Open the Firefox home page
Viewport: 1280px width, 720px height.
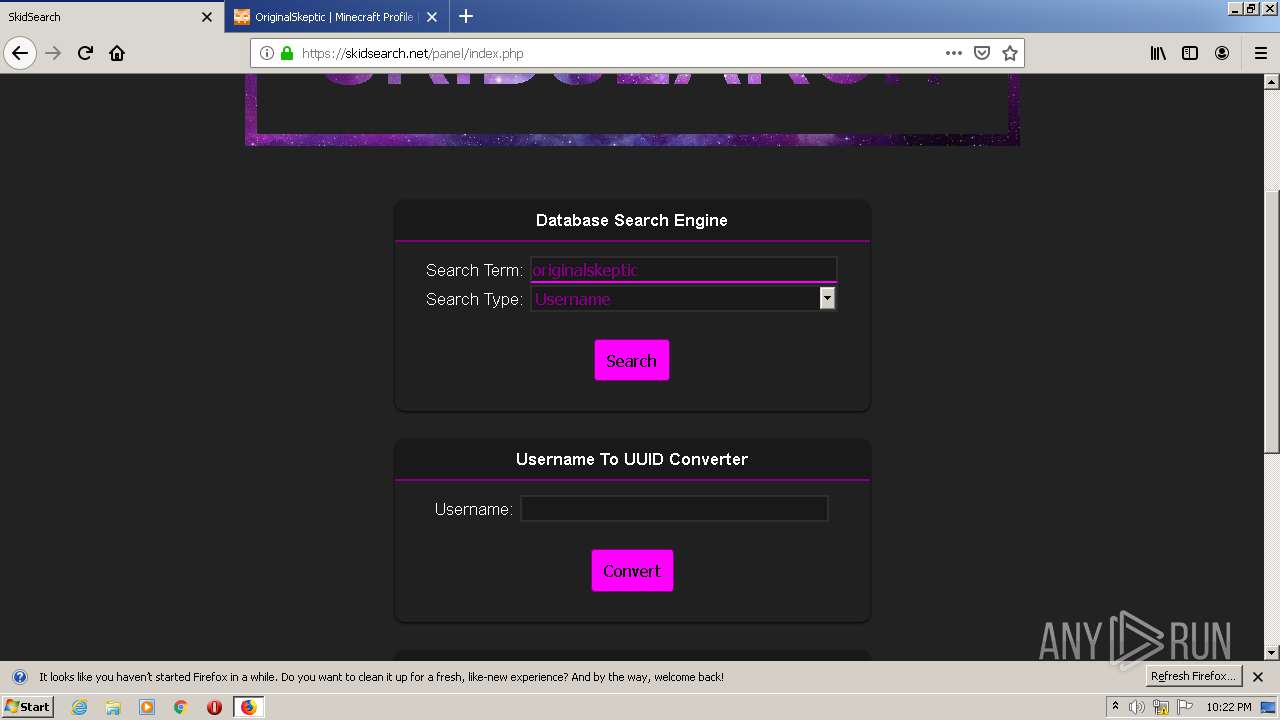117,53
